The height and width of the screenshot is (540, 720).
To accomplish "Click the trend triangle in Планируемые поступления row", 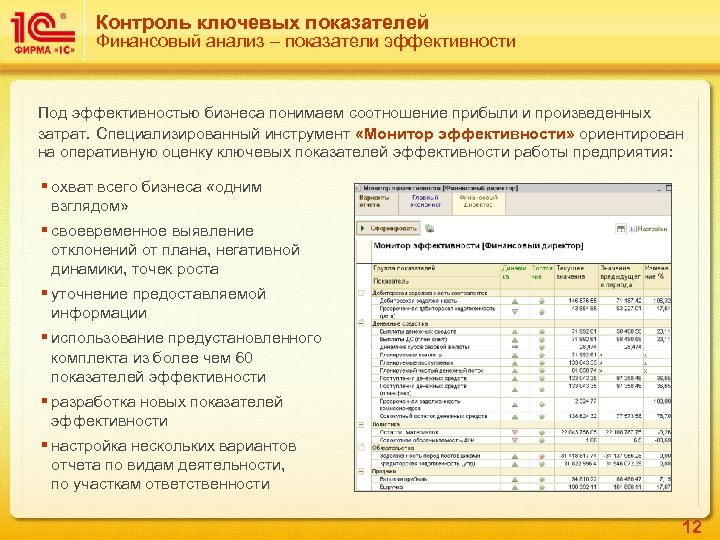I will pyautogui.click(x=515, y=363).
